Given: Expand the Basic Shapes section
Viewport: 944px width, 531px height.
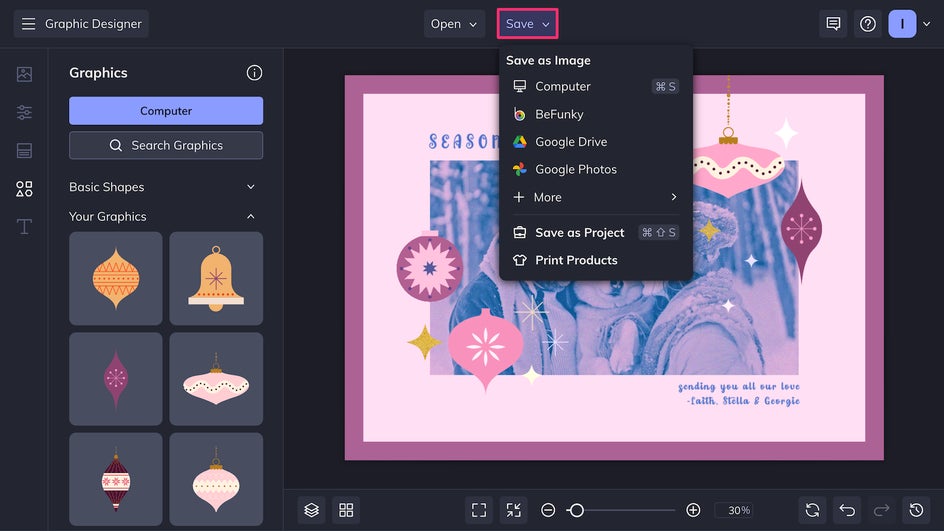Looking at the screenshot, I should point(166,187).
